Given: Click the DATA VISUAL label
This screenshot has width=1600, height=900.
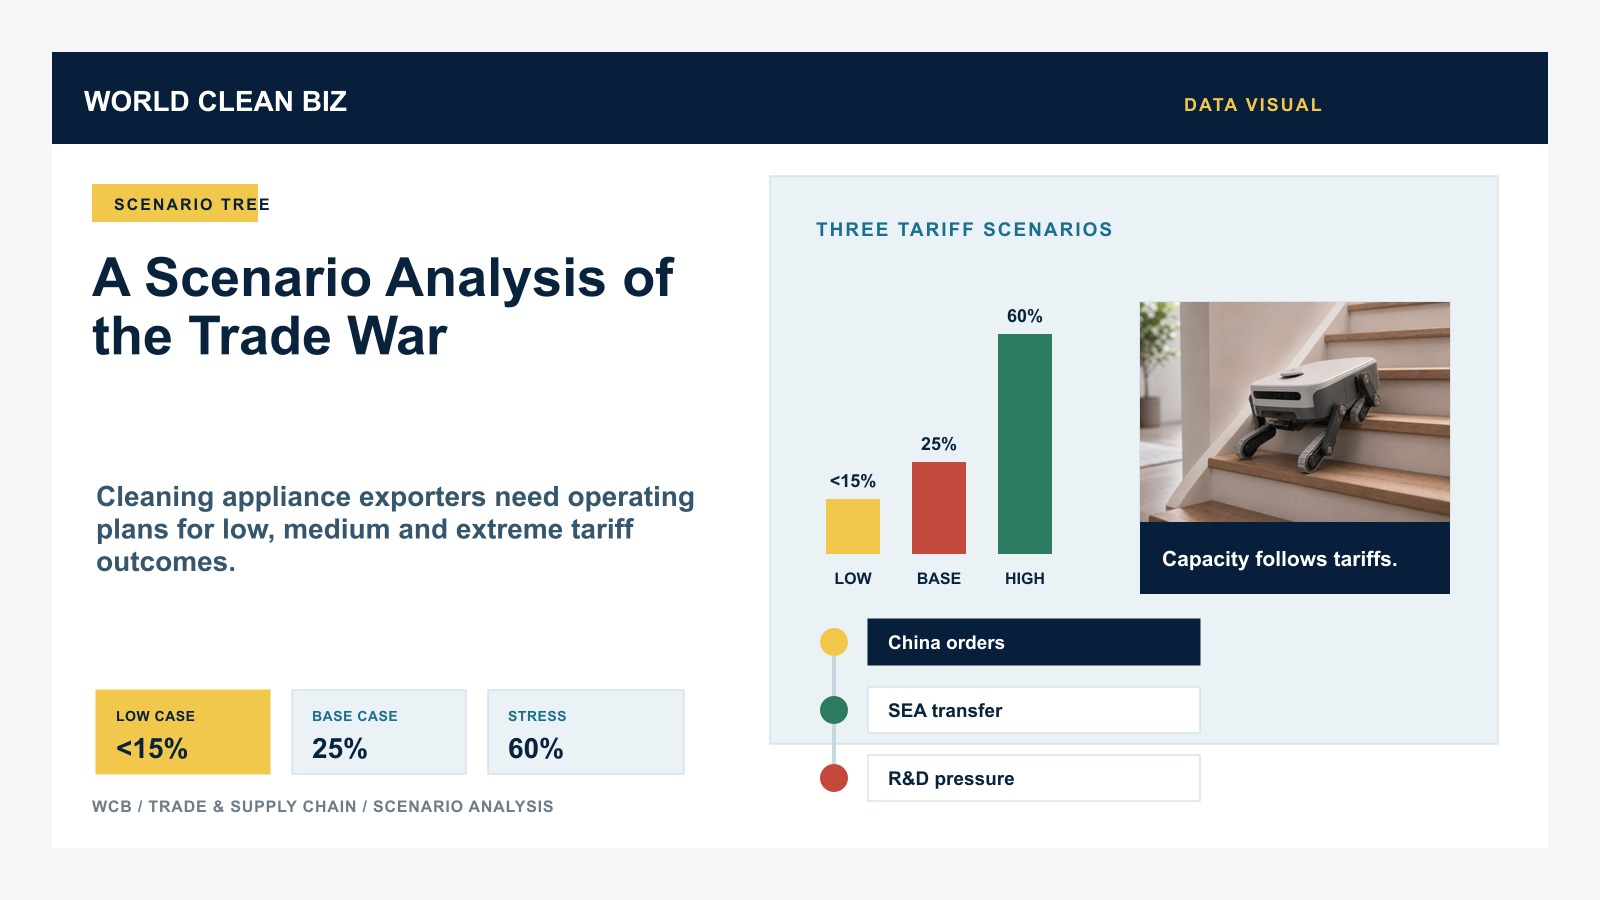Looking at the screenshot, I should click(1253, 105).
